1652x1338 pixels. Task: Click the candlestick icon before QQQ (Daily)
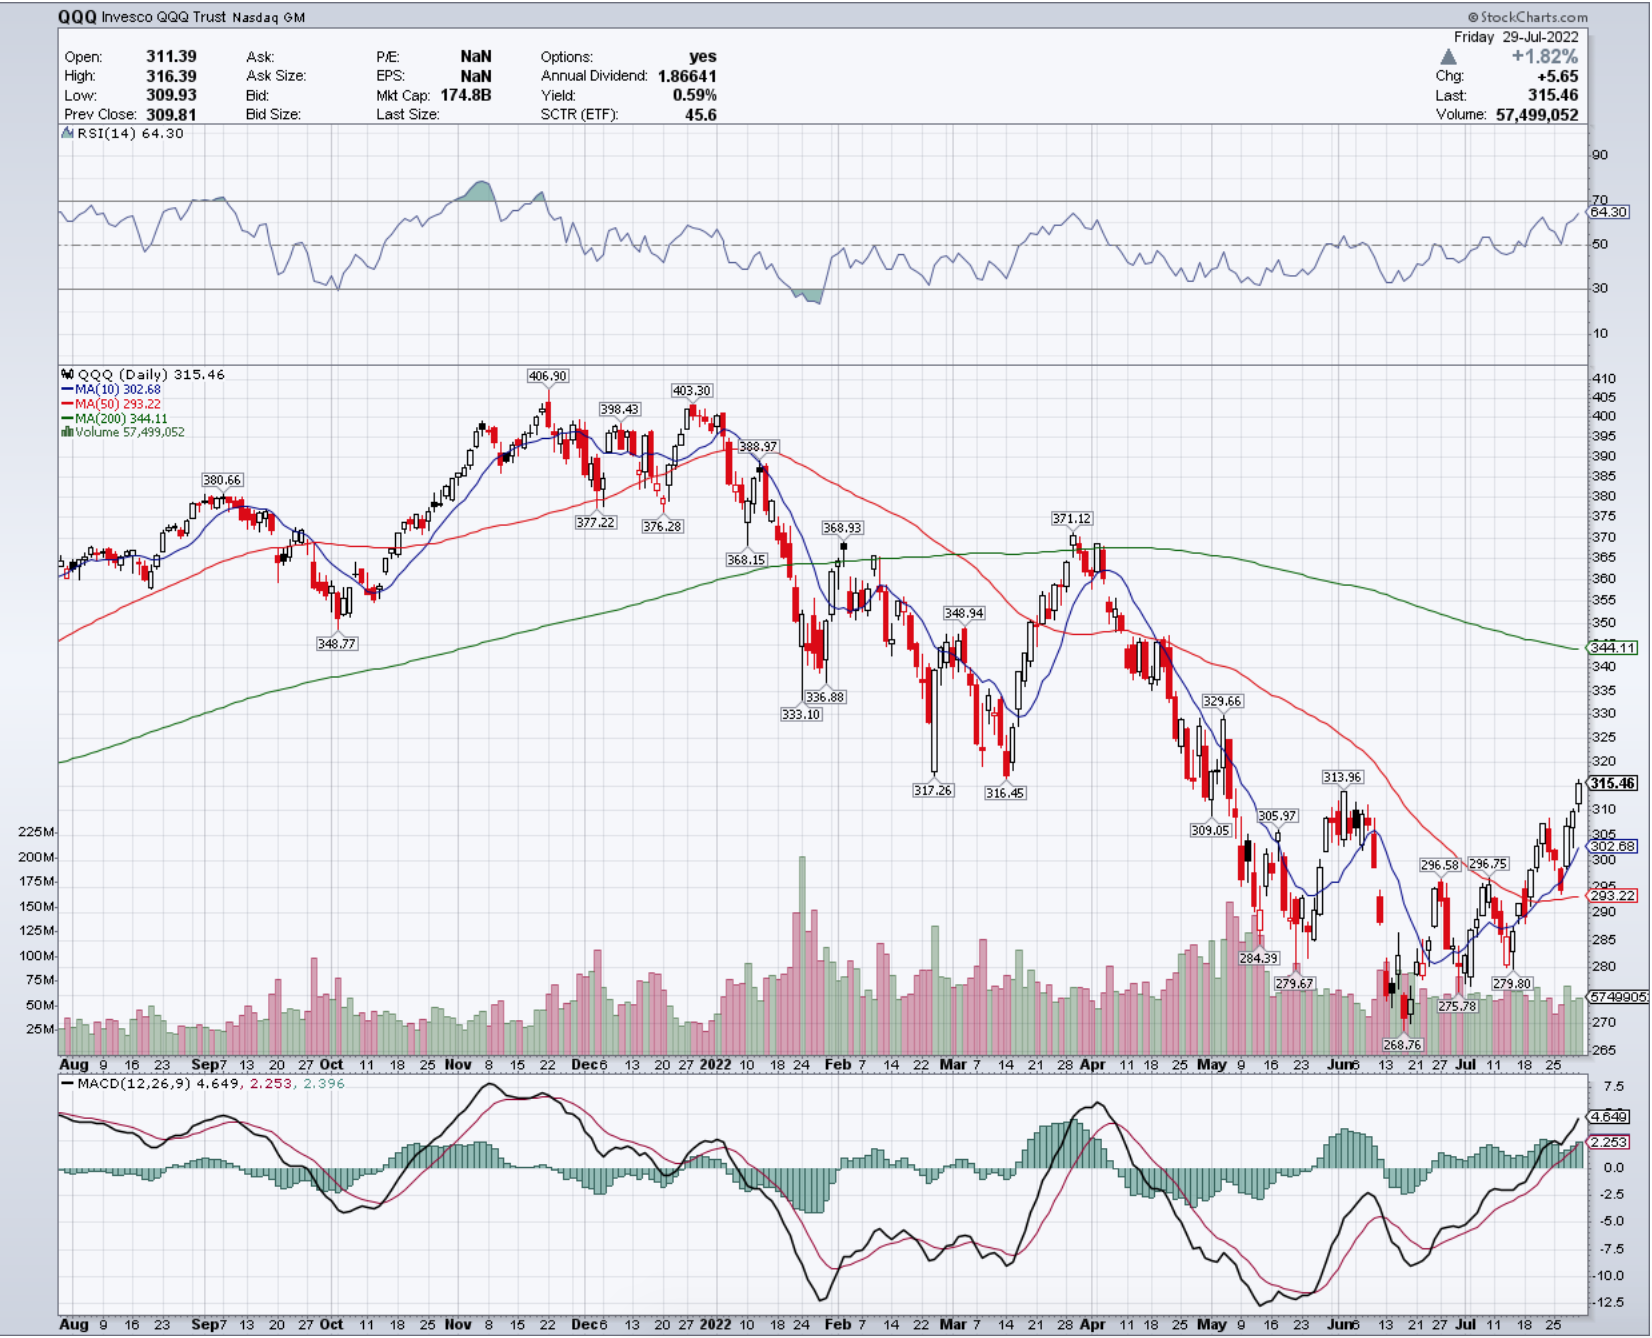(67, 375)
